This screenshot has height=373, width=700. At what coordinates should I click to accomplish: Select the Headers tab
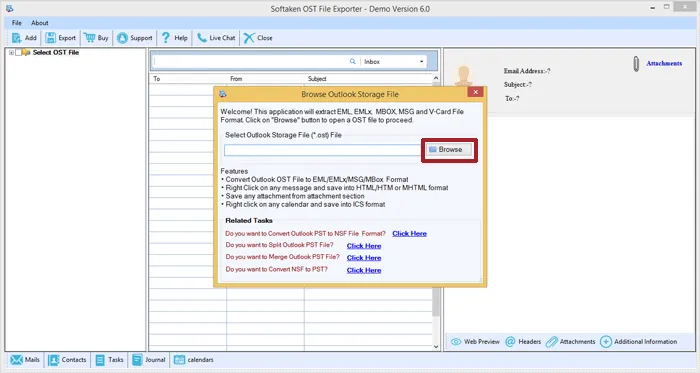point(523,342)
